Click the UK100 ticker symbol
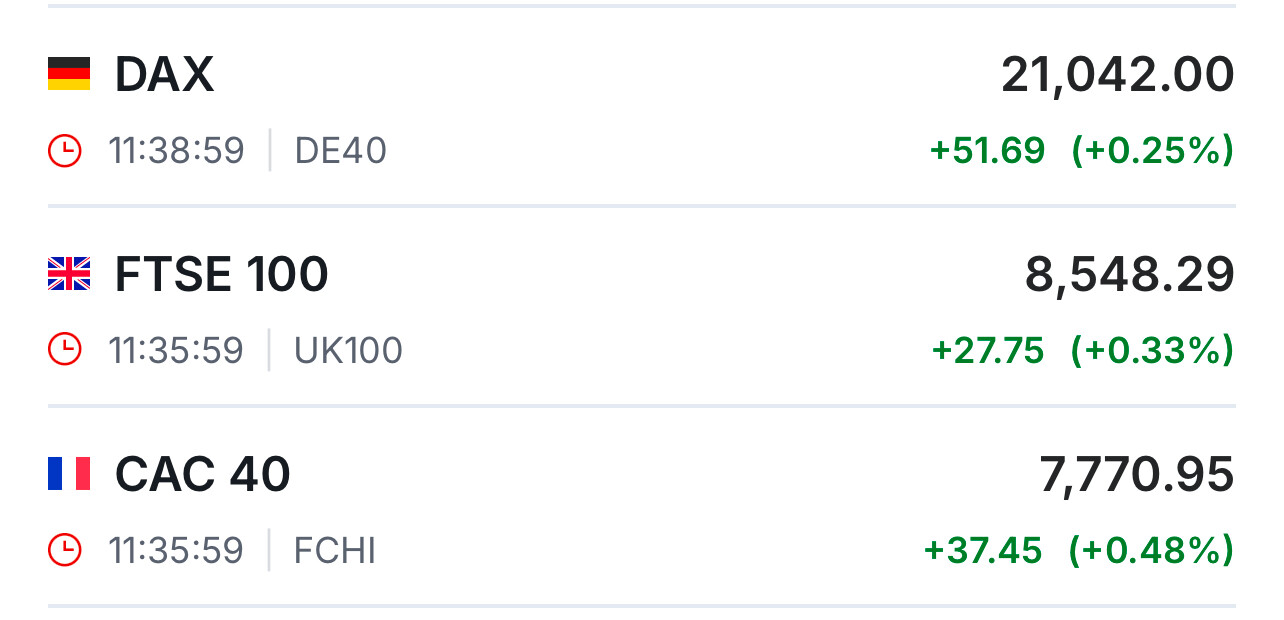Image resolution: width=1284 pixels, height=620 pixels. point(348,351)
